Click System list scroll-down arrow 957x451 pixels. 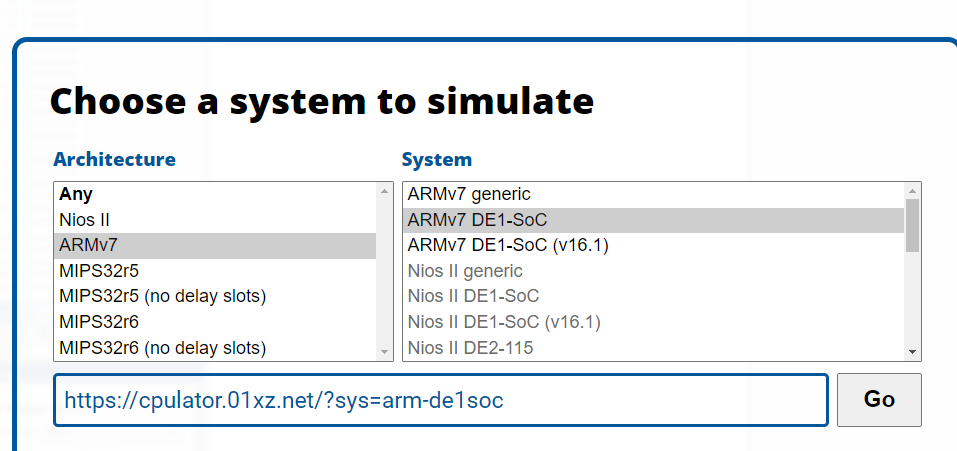click(x=912, y=352)
